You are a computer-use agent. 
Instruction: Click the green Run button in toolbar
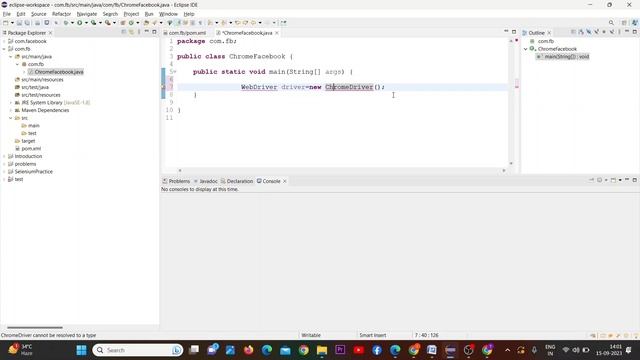pos(80,23)
